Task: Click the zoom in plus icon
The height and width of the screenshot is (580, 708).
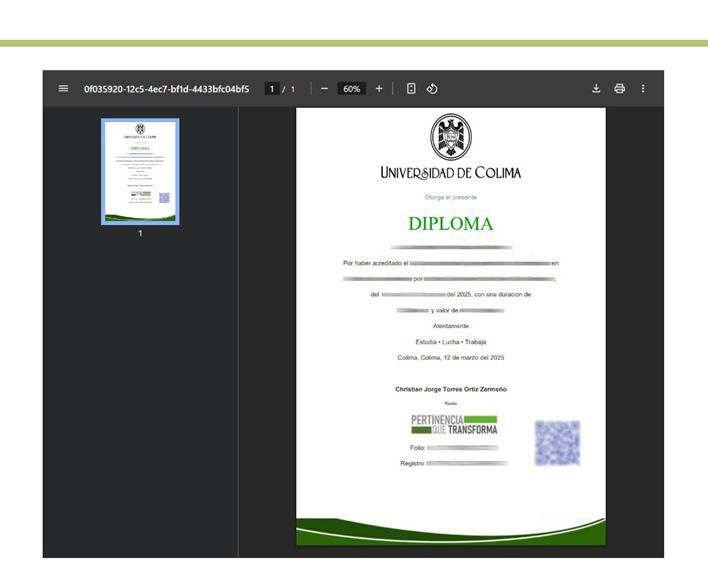Action: pos(379,89)
